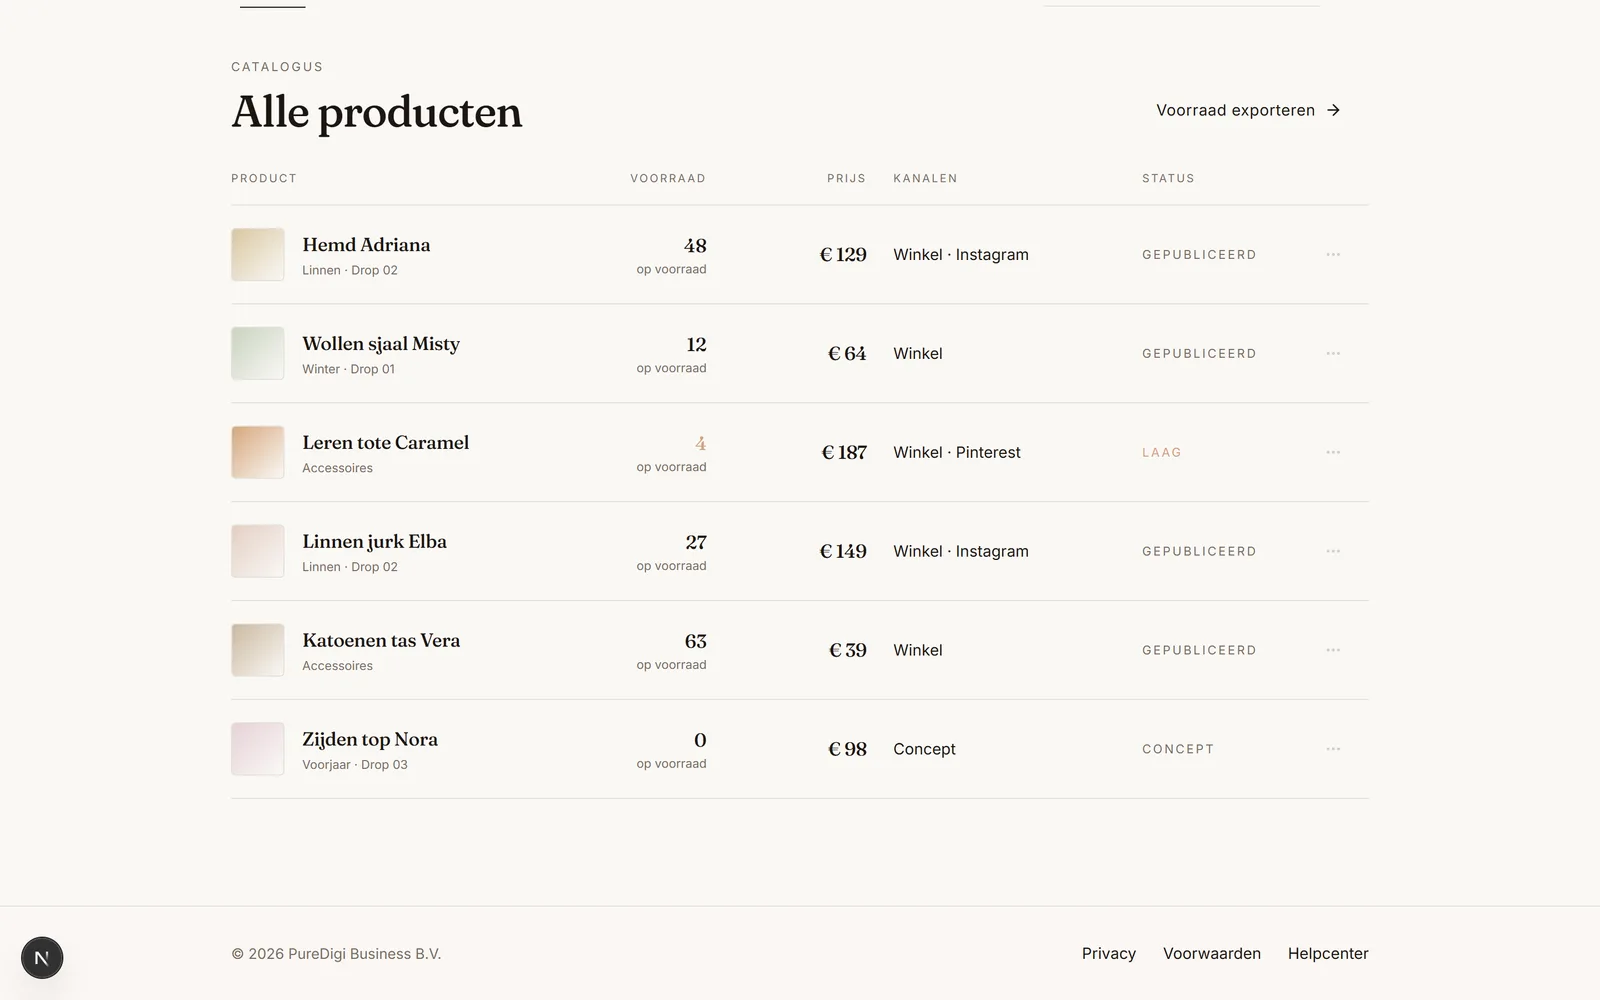Open more options for Leren tote Caramel

coord(1333,452)
